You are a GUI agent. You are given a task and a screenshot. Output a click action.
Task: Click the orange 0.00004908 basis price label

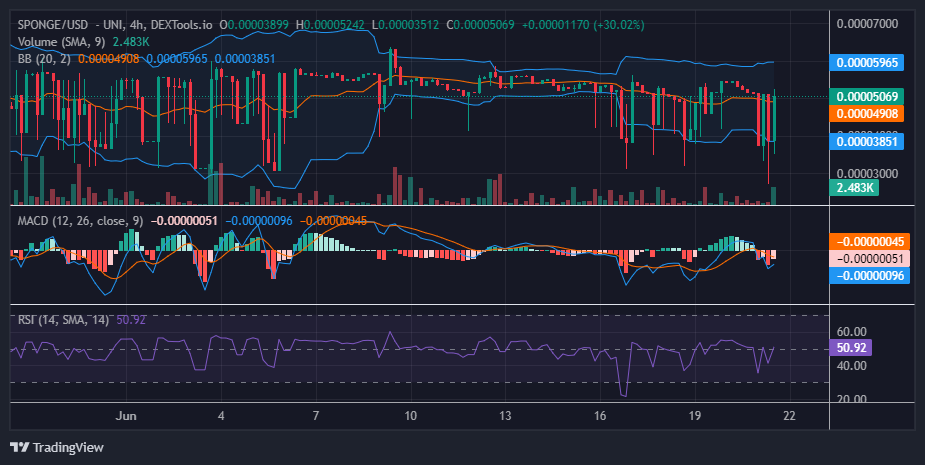point(867,113)
